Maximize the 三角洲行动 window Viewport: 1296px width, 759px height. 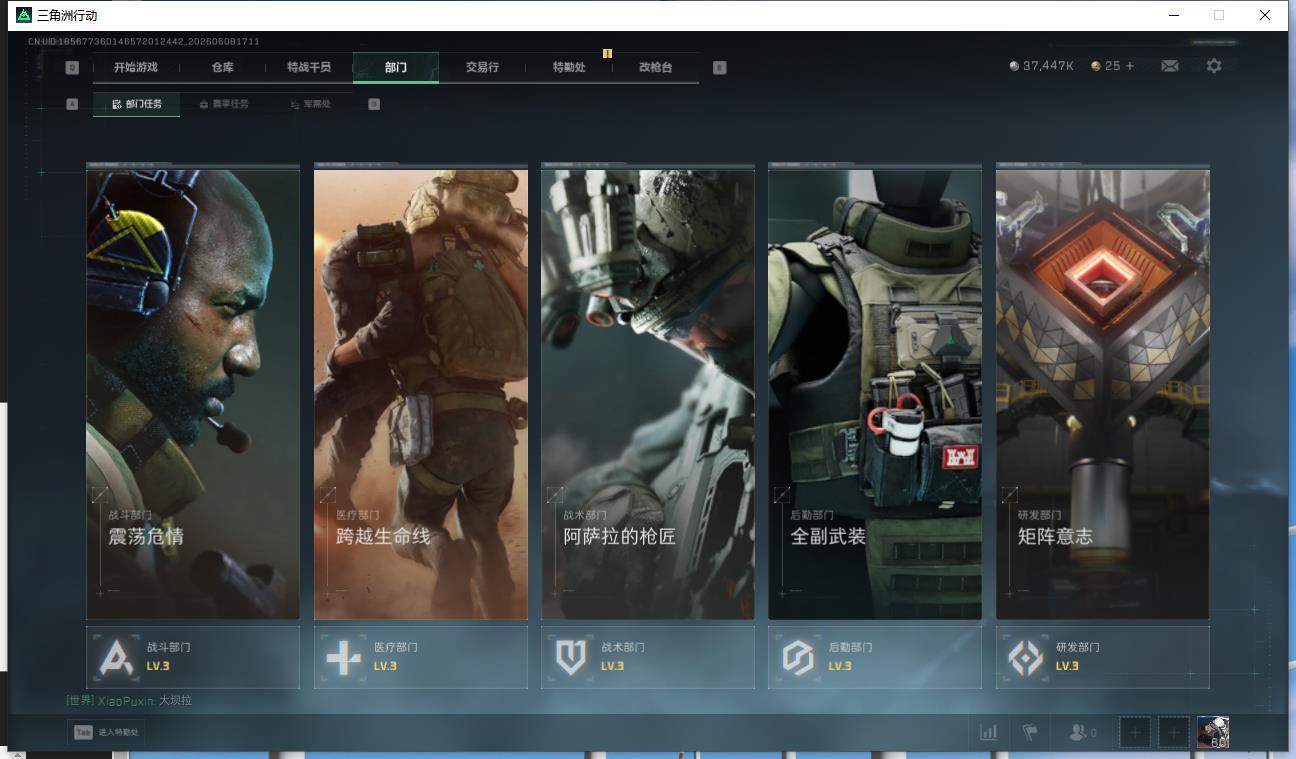click(1219, 15)
